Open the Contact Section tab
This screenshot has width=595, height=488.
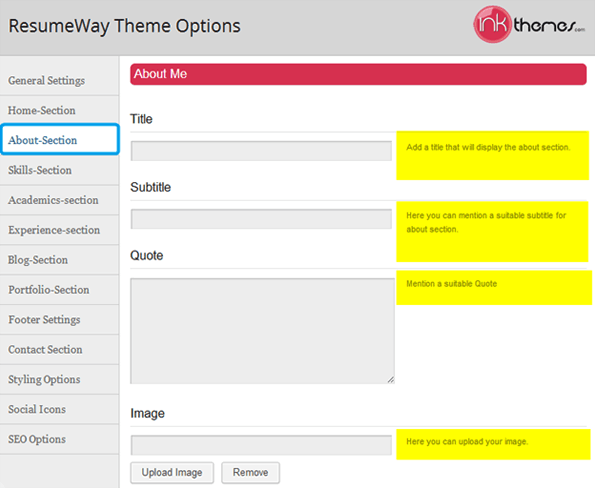point(60,349)
